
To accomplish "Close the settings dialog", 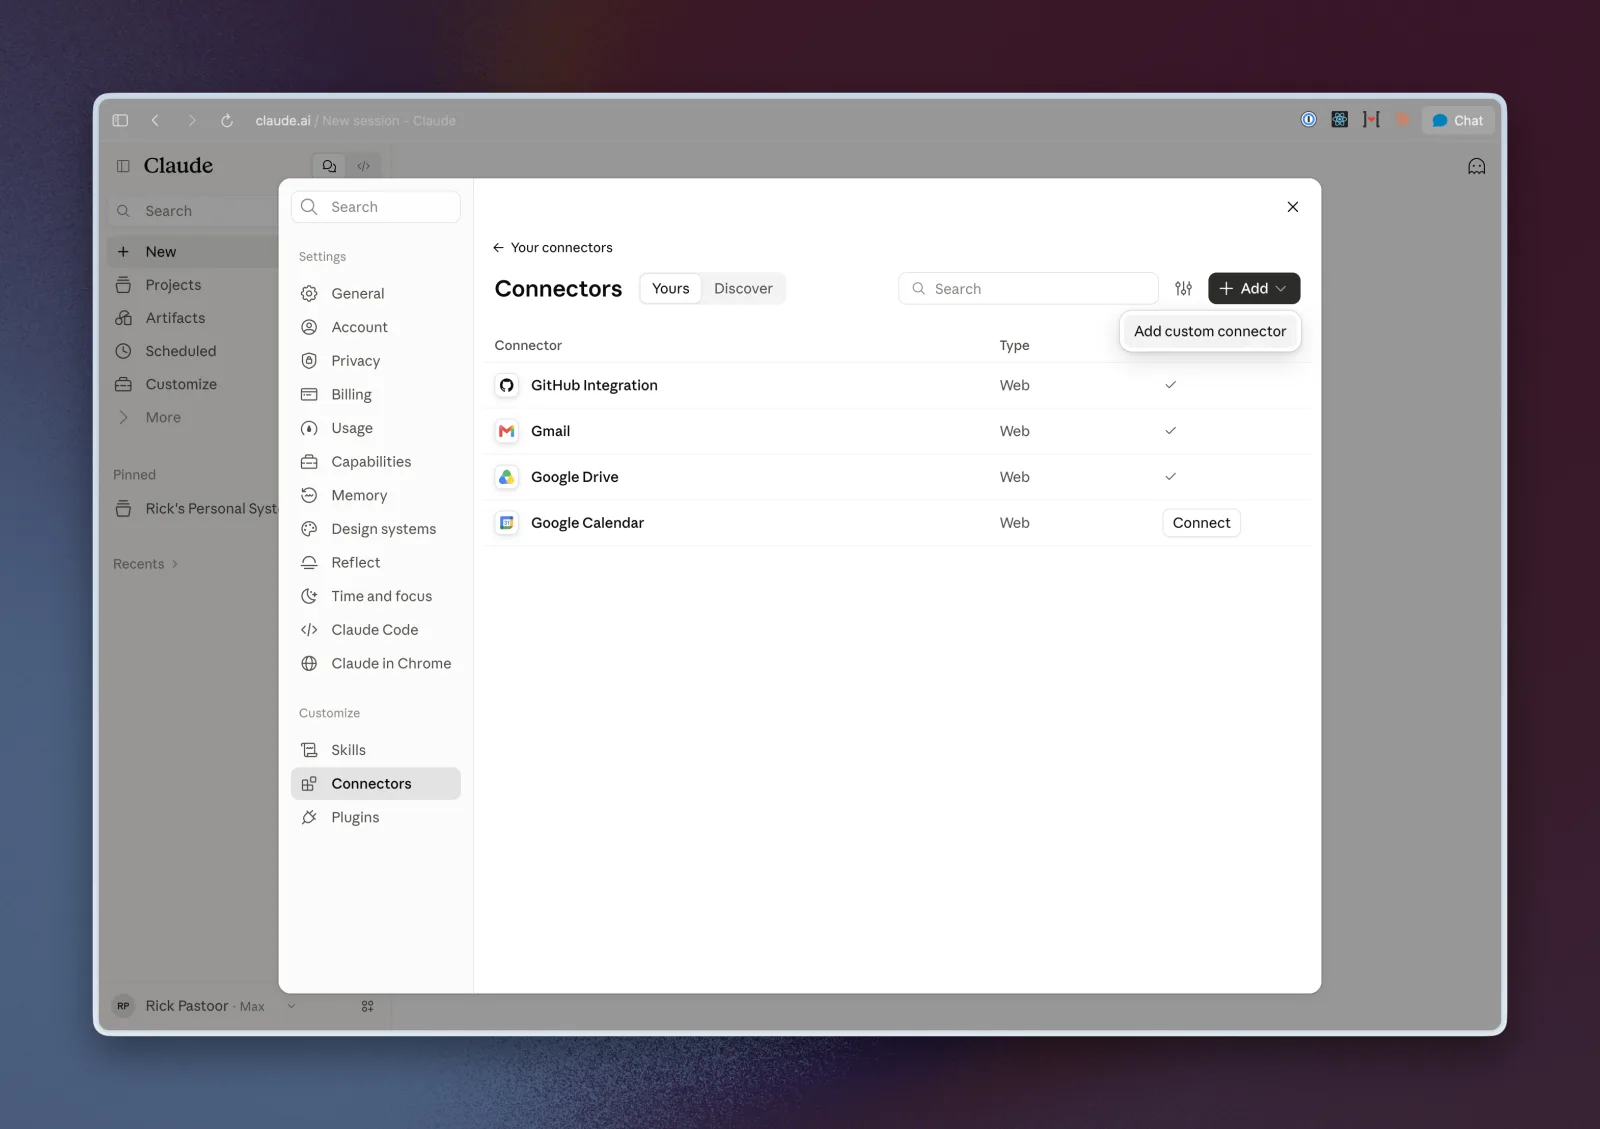I will pyautogui.click(x=1293, y=207).
